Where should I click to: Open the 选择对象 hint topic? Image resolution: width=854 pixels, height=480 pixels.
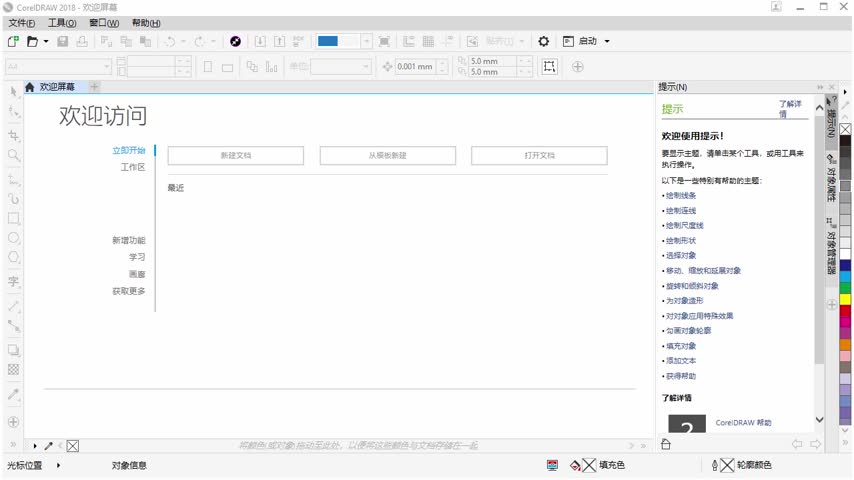tap(681, 256)
